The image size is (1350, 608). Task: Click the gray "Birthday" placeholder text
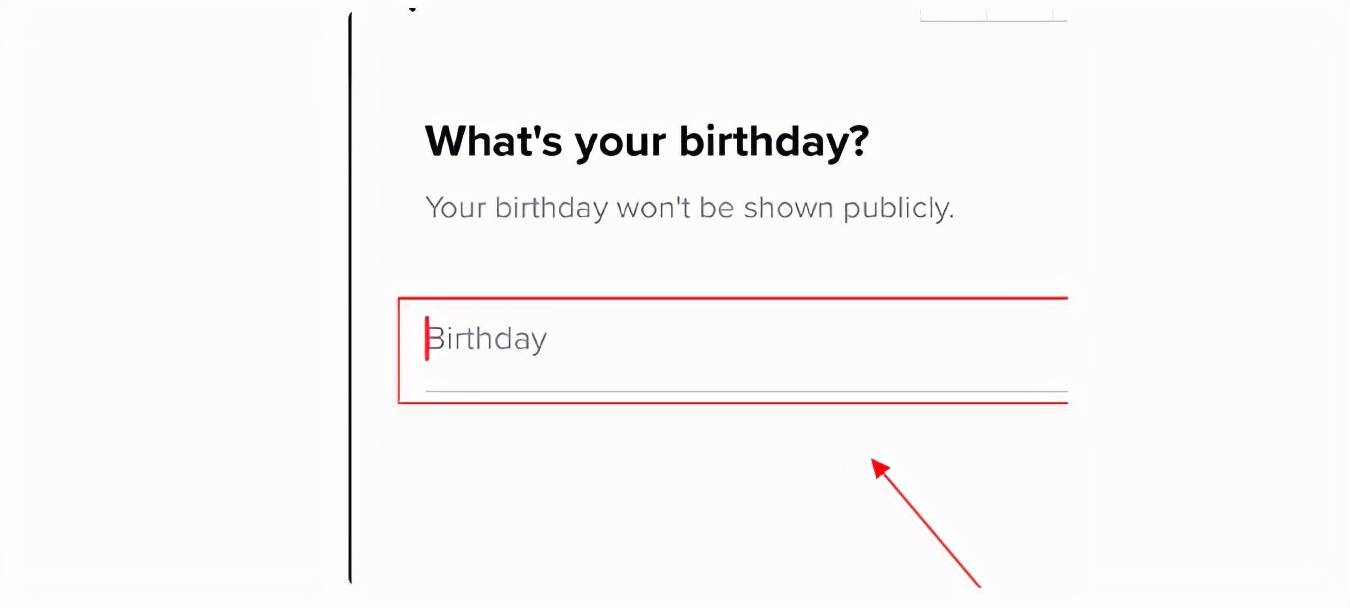[x=488, y=340]
